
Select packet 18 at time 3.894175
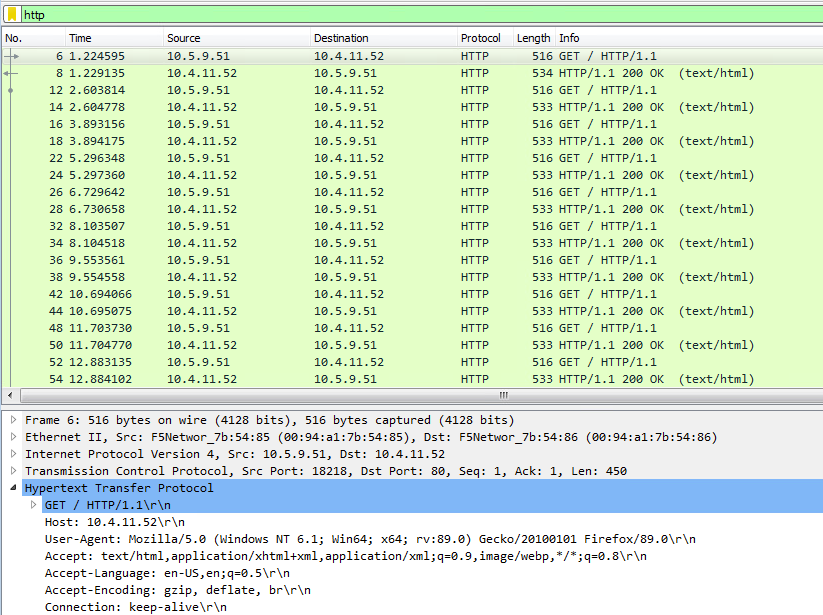413,141
